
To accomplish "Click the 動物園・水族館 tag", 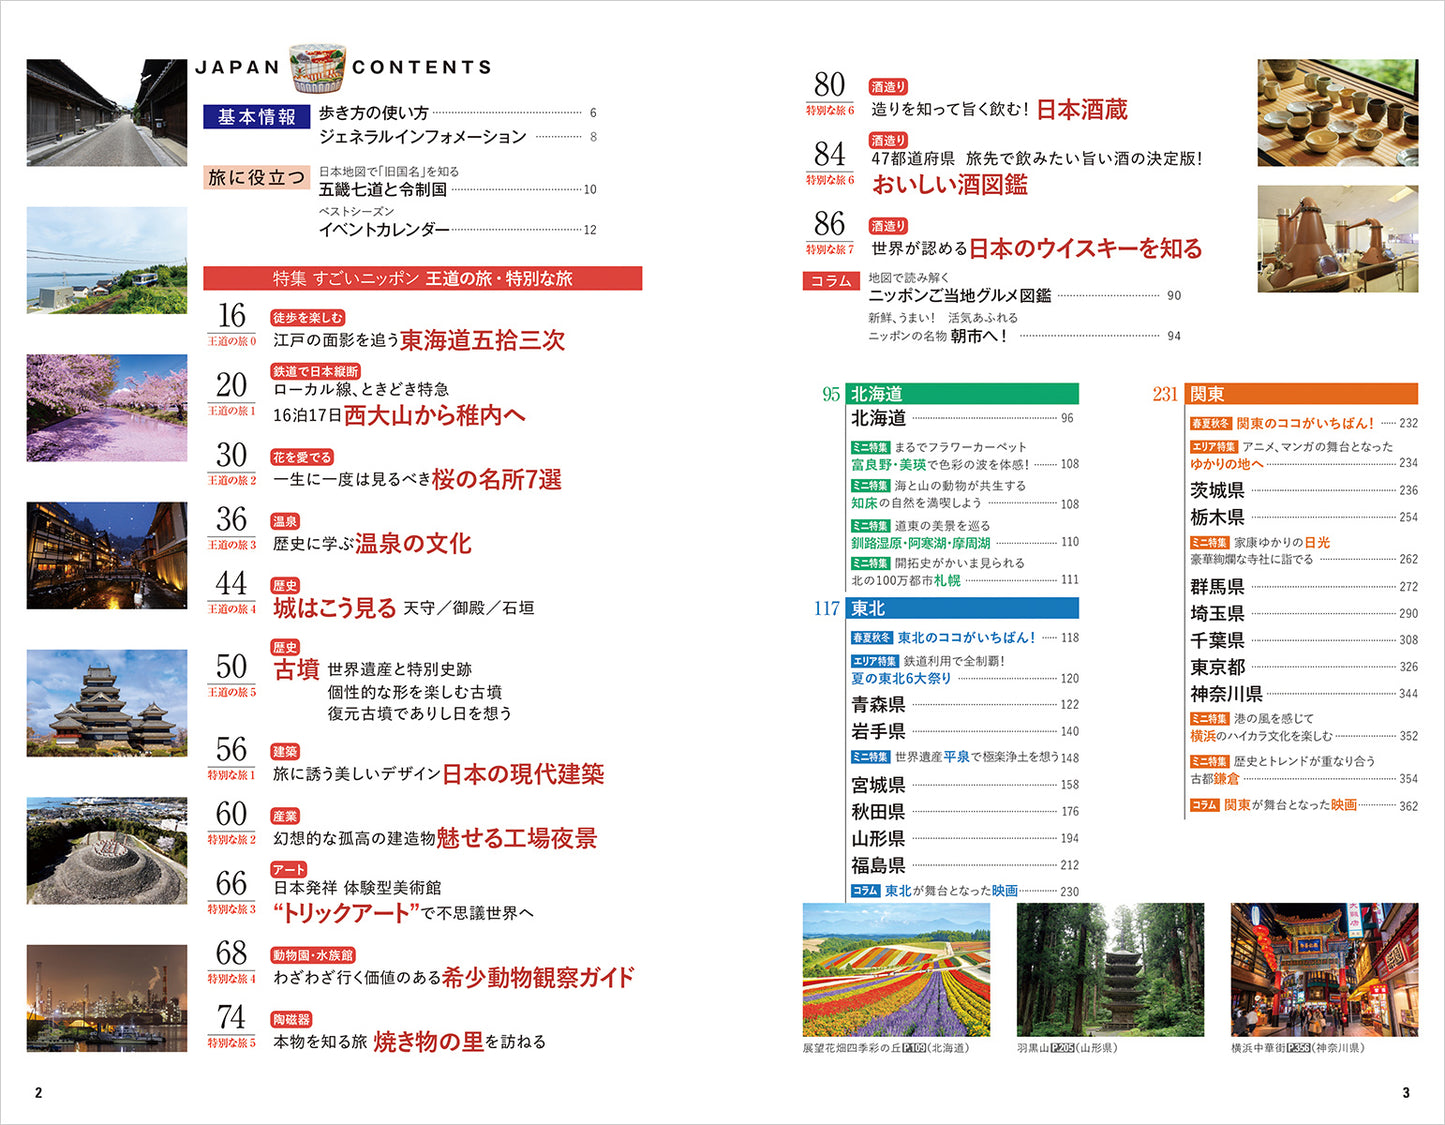I will 313,955.
